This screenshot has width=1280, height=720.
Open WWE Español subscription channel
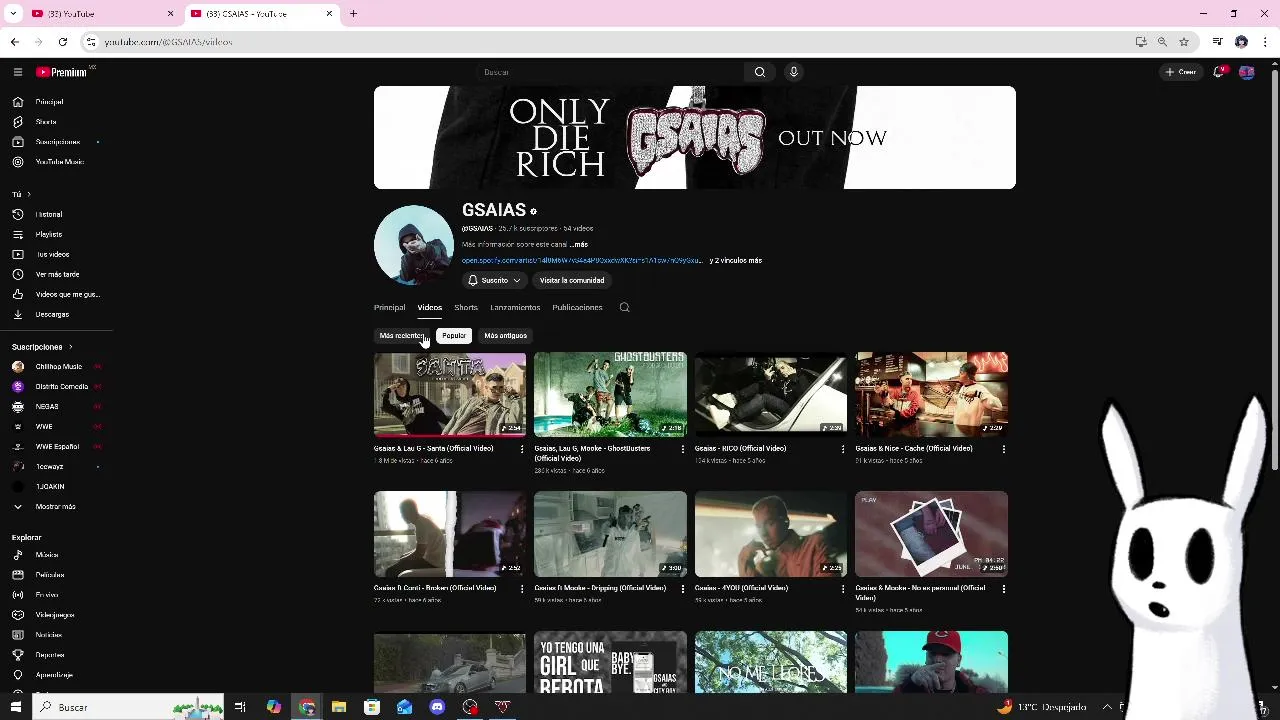coord(56,447)
